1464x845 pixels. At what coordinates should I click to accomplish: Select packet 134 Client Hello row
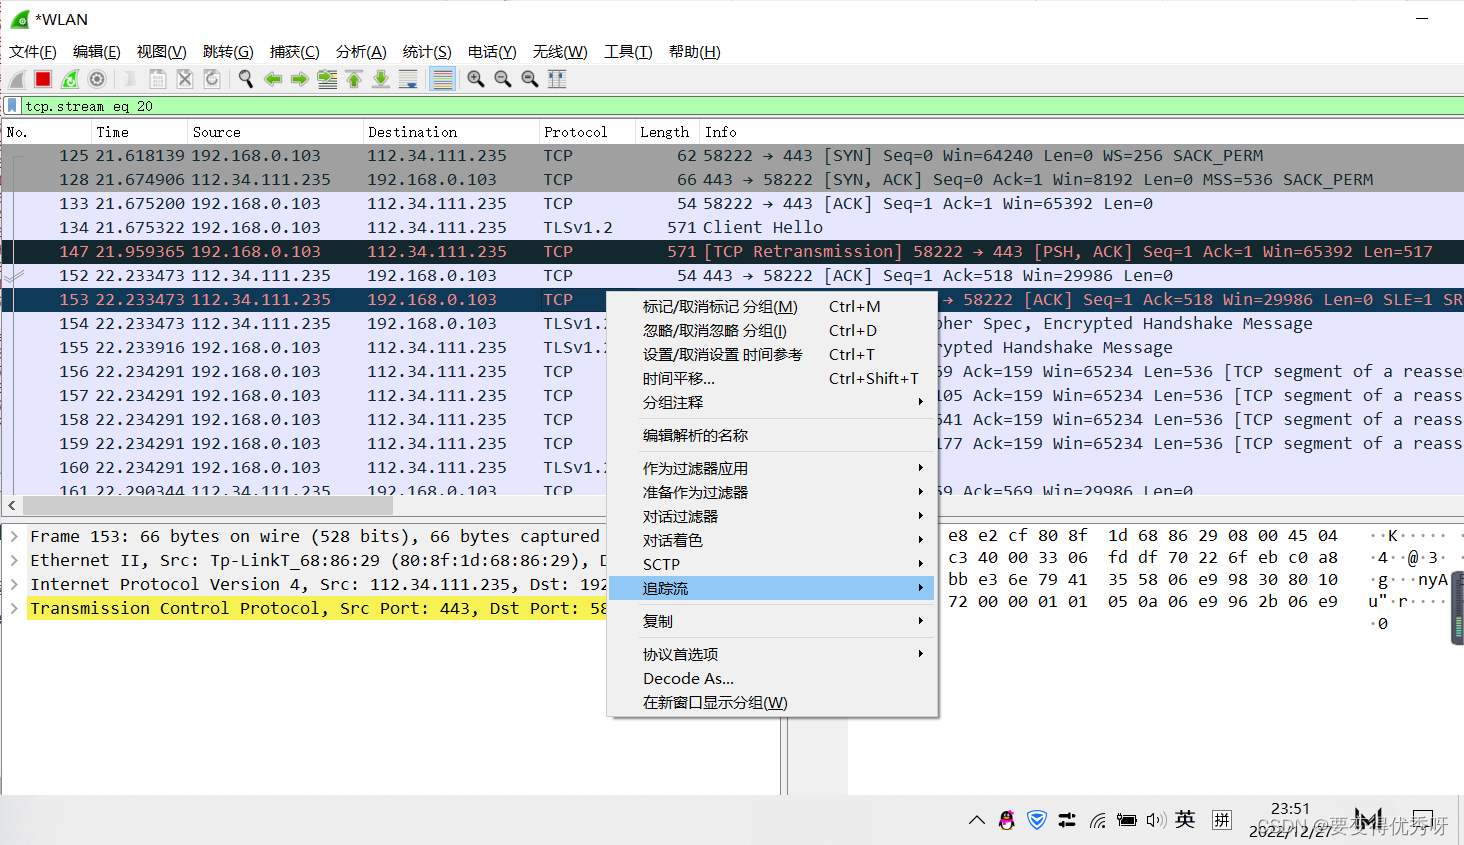732,228
